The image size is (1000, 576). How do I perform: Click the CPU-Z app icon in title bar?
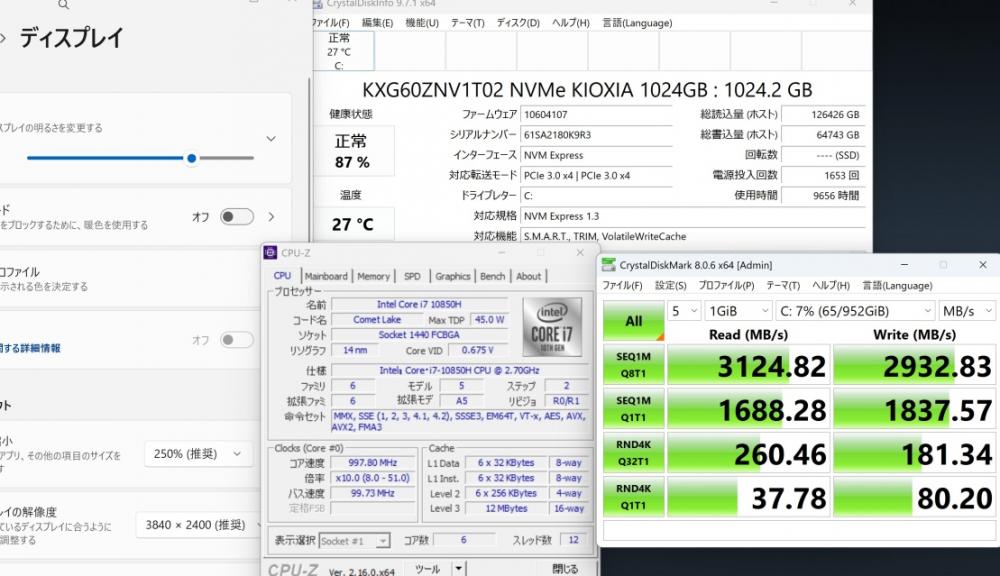pos(270,253)
